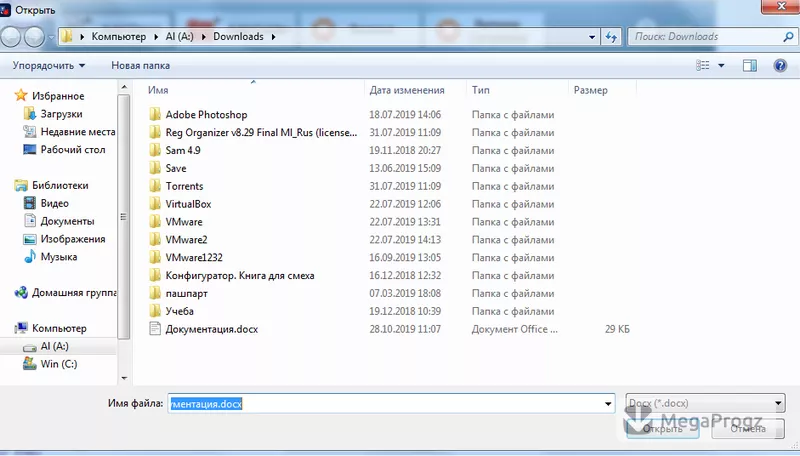Click the Документы library icon

coord(30,221)
